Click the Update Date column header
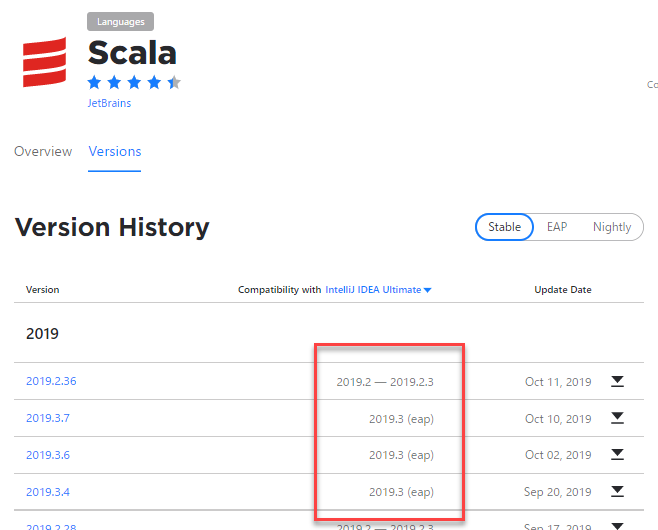This screenshot has width=658, height=530. tap(563, 290)
